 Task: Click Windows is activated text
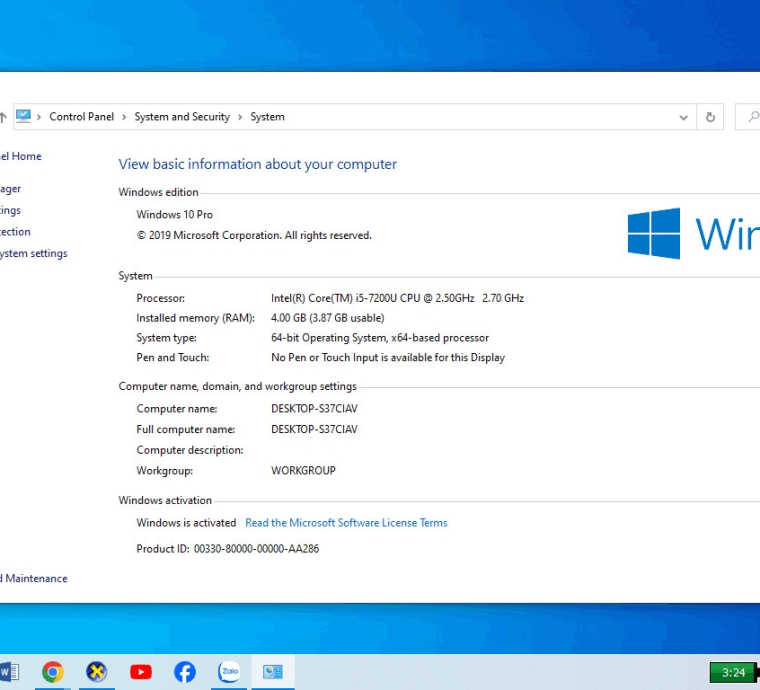click(x=186, y=523)
